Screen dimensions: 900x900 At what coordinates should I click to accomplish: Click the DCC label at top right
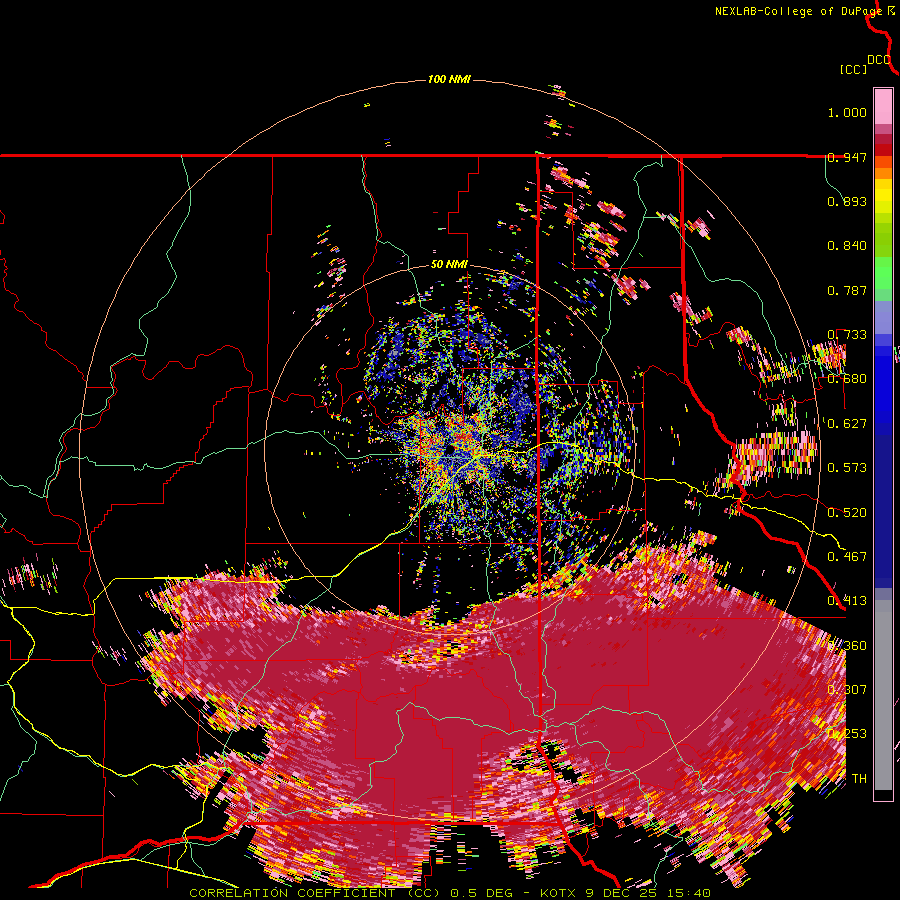pyautogui.click(x=879, y=60)
